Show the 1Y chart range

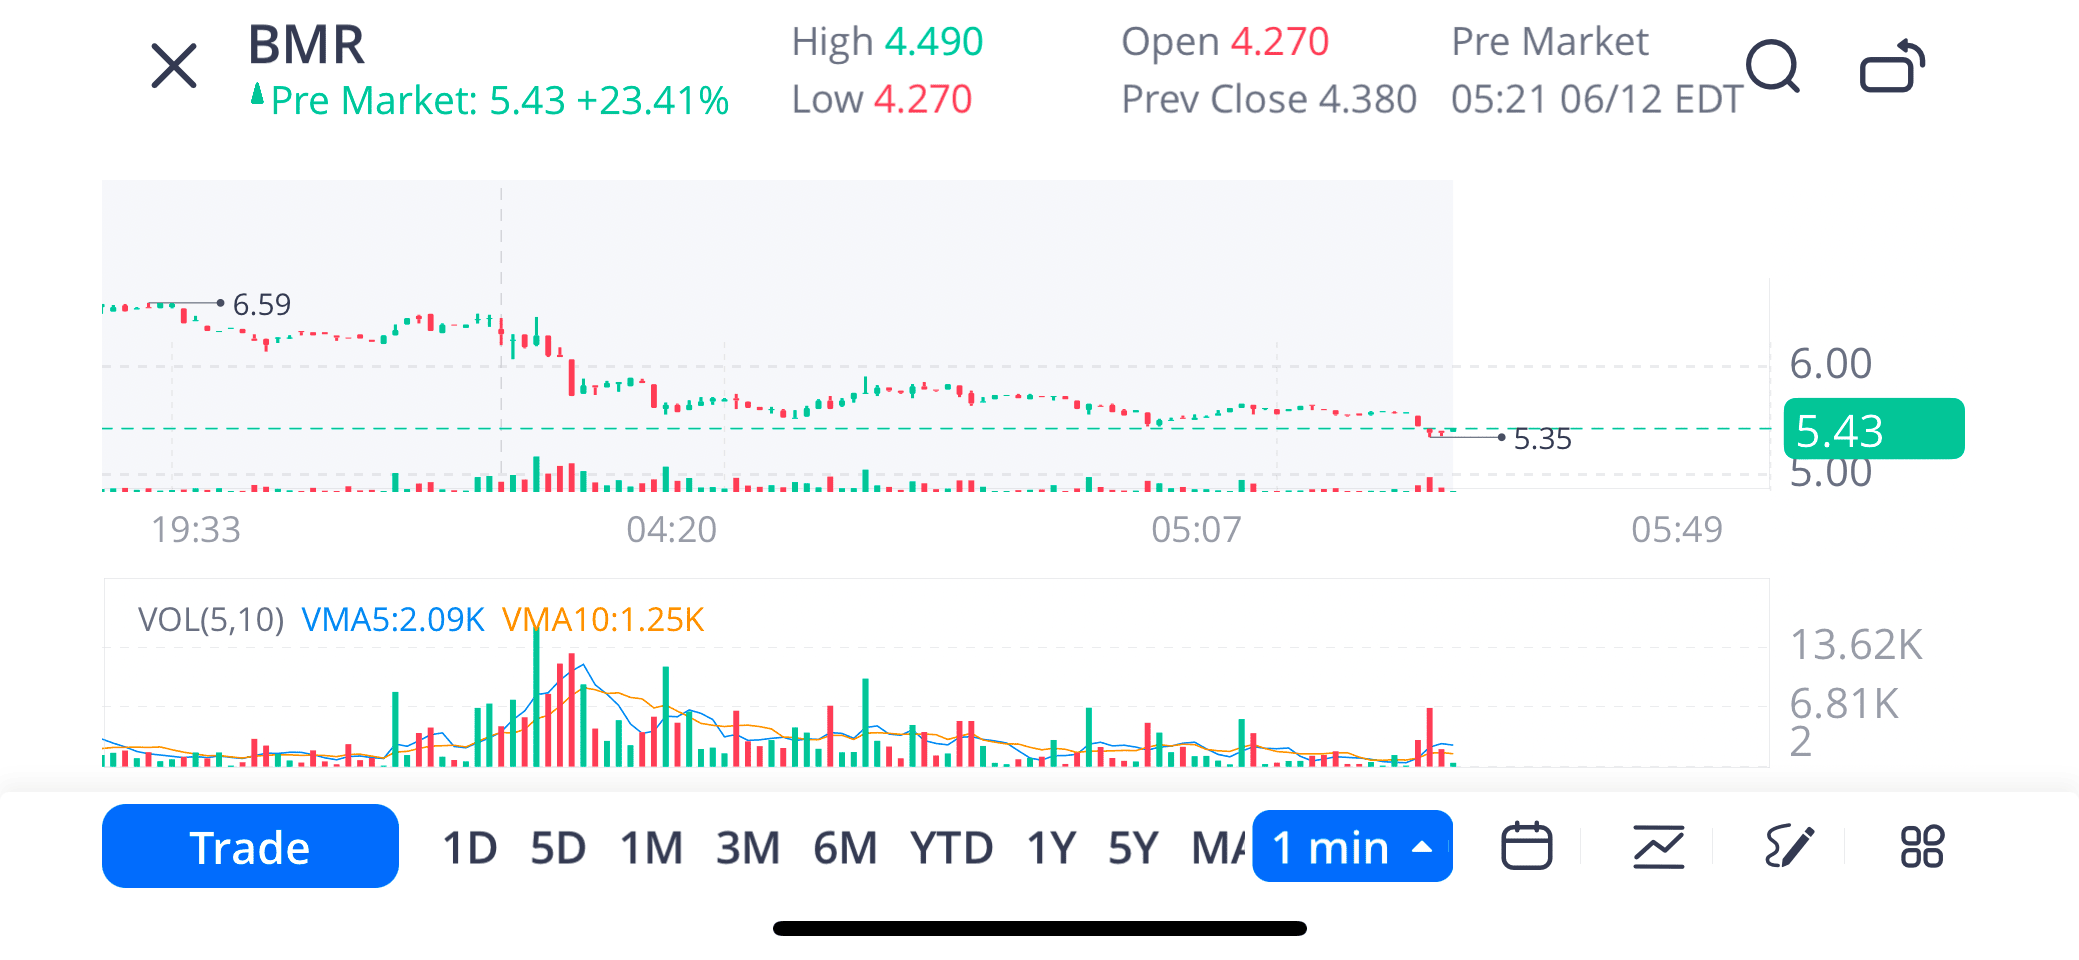1051,848
